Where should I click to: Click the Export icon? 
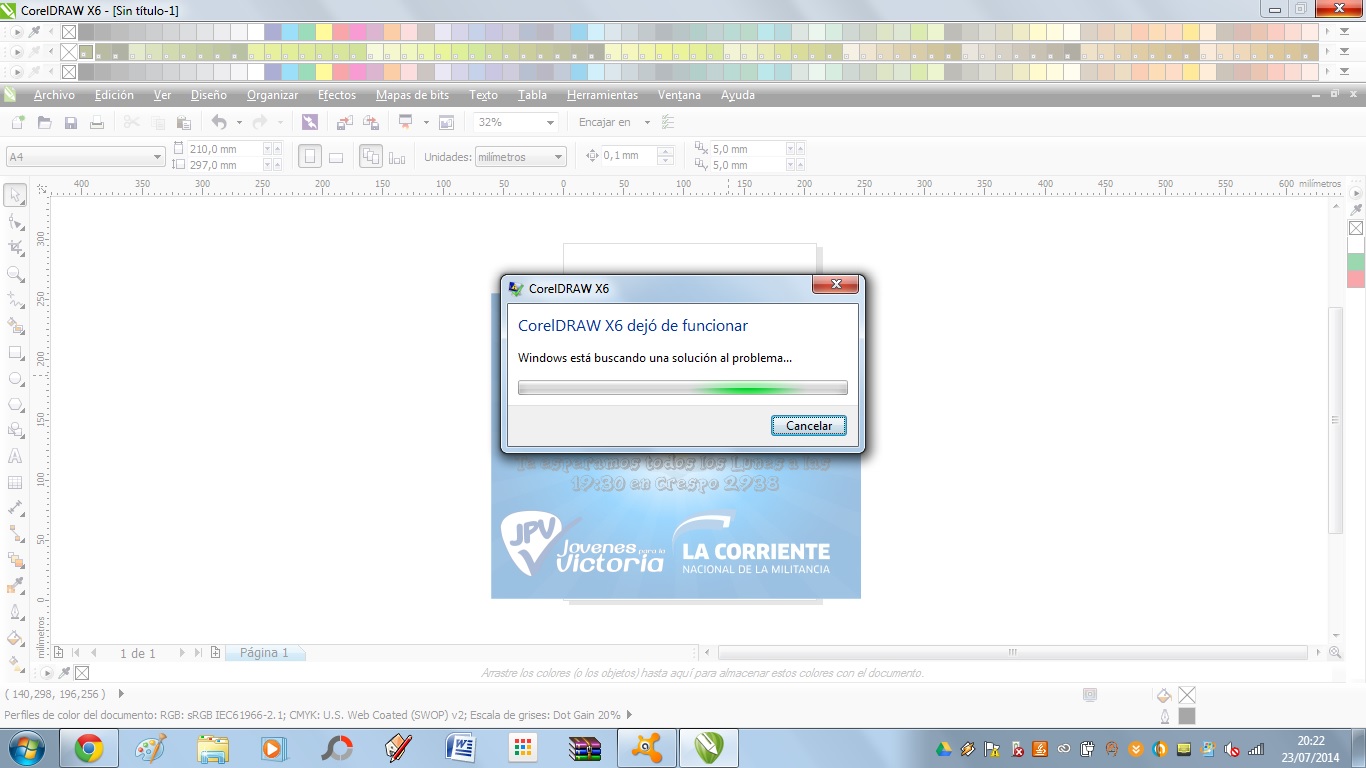pos(371,122)
